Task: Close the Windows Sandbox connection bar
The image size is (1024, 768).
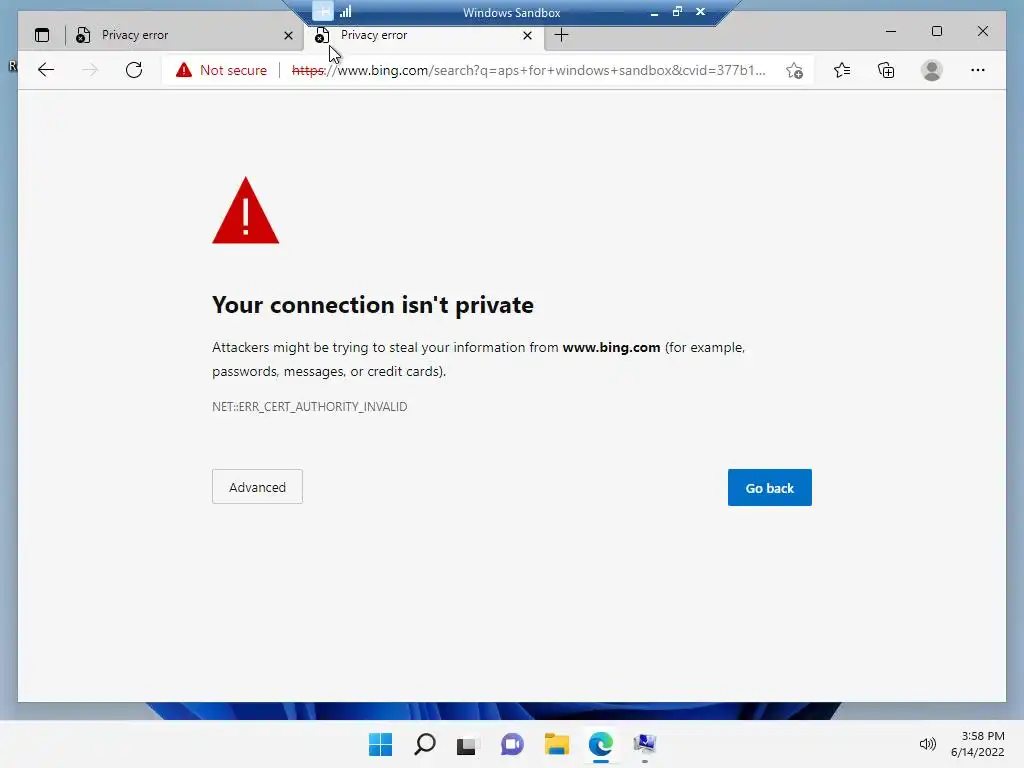Action: tap(701, 11)
